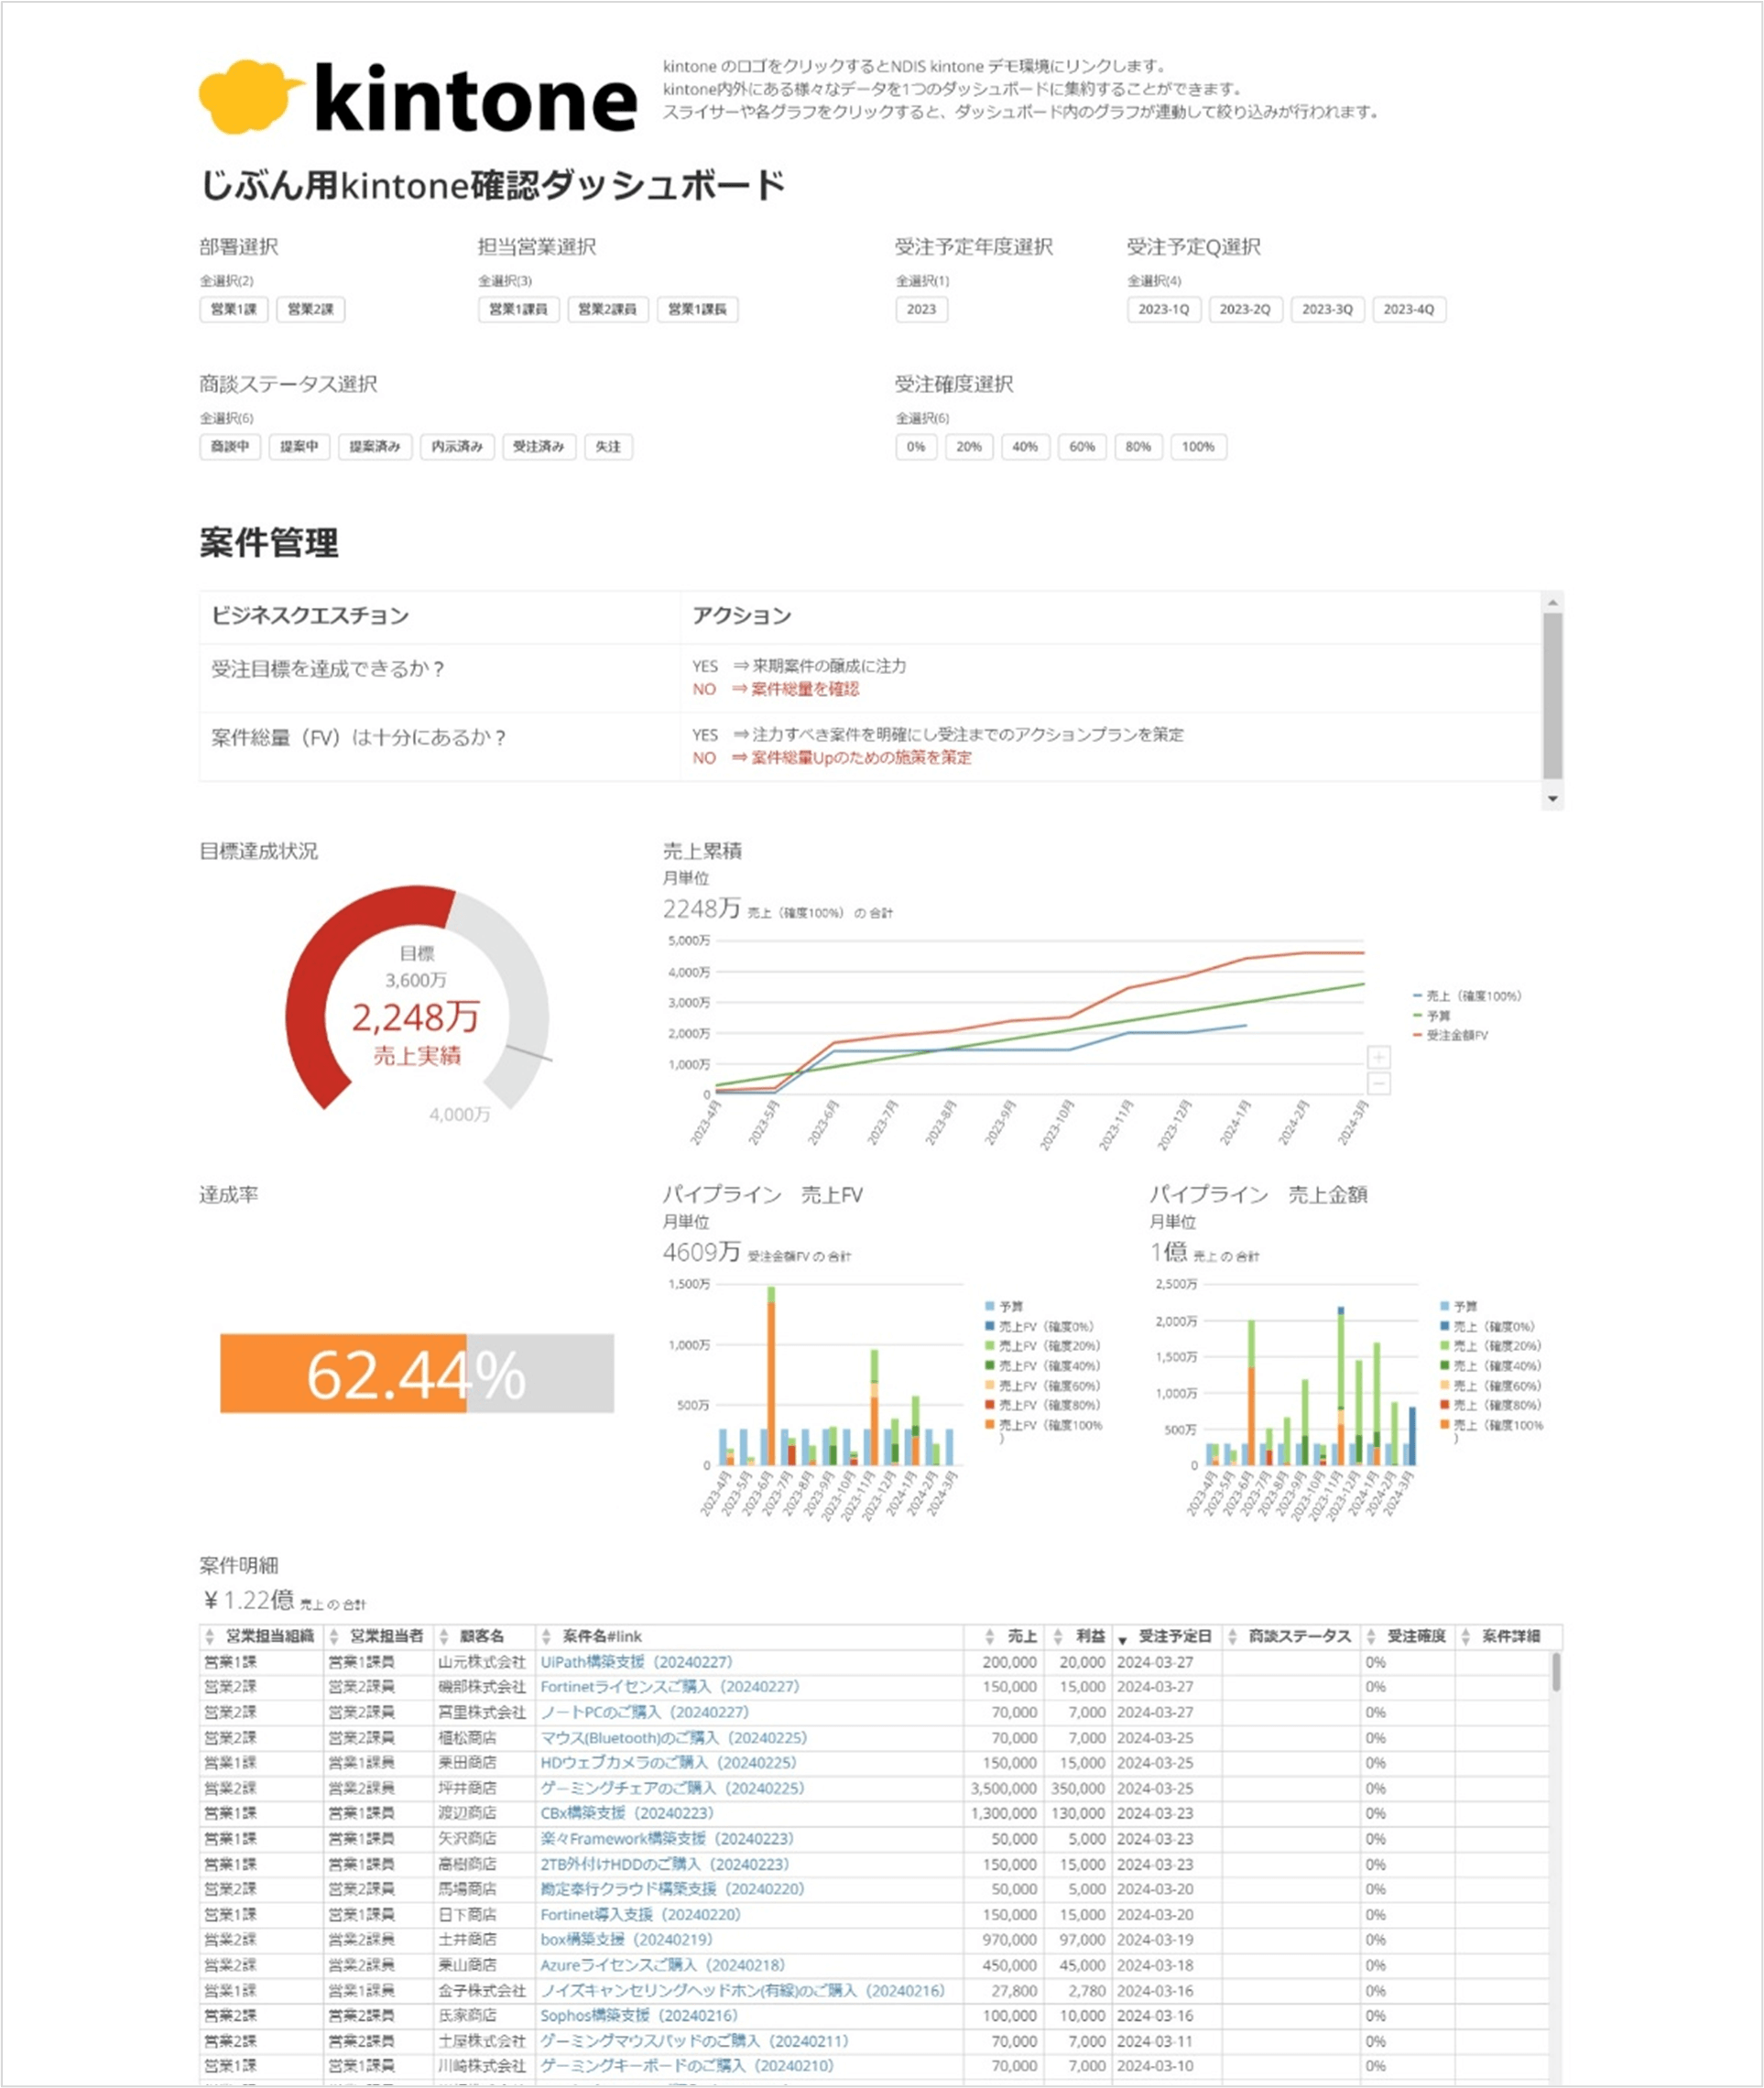This screenshot has height=2088, width=1764.
Task: Toggle 失注 status slicer
Action: point(608,446)
